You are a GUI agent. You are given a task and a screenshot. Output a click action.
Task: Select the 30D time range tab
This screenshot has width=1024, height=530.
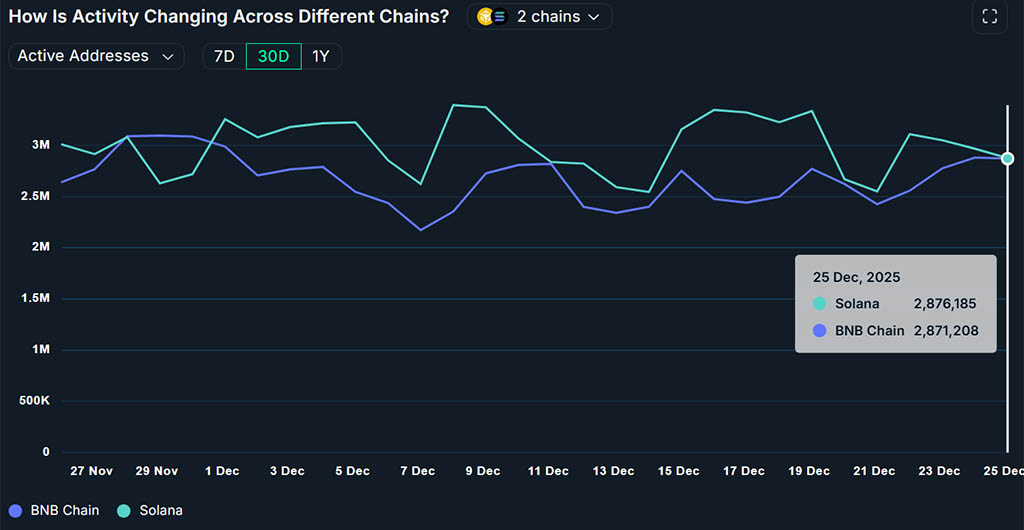click(x=273, y=57)
